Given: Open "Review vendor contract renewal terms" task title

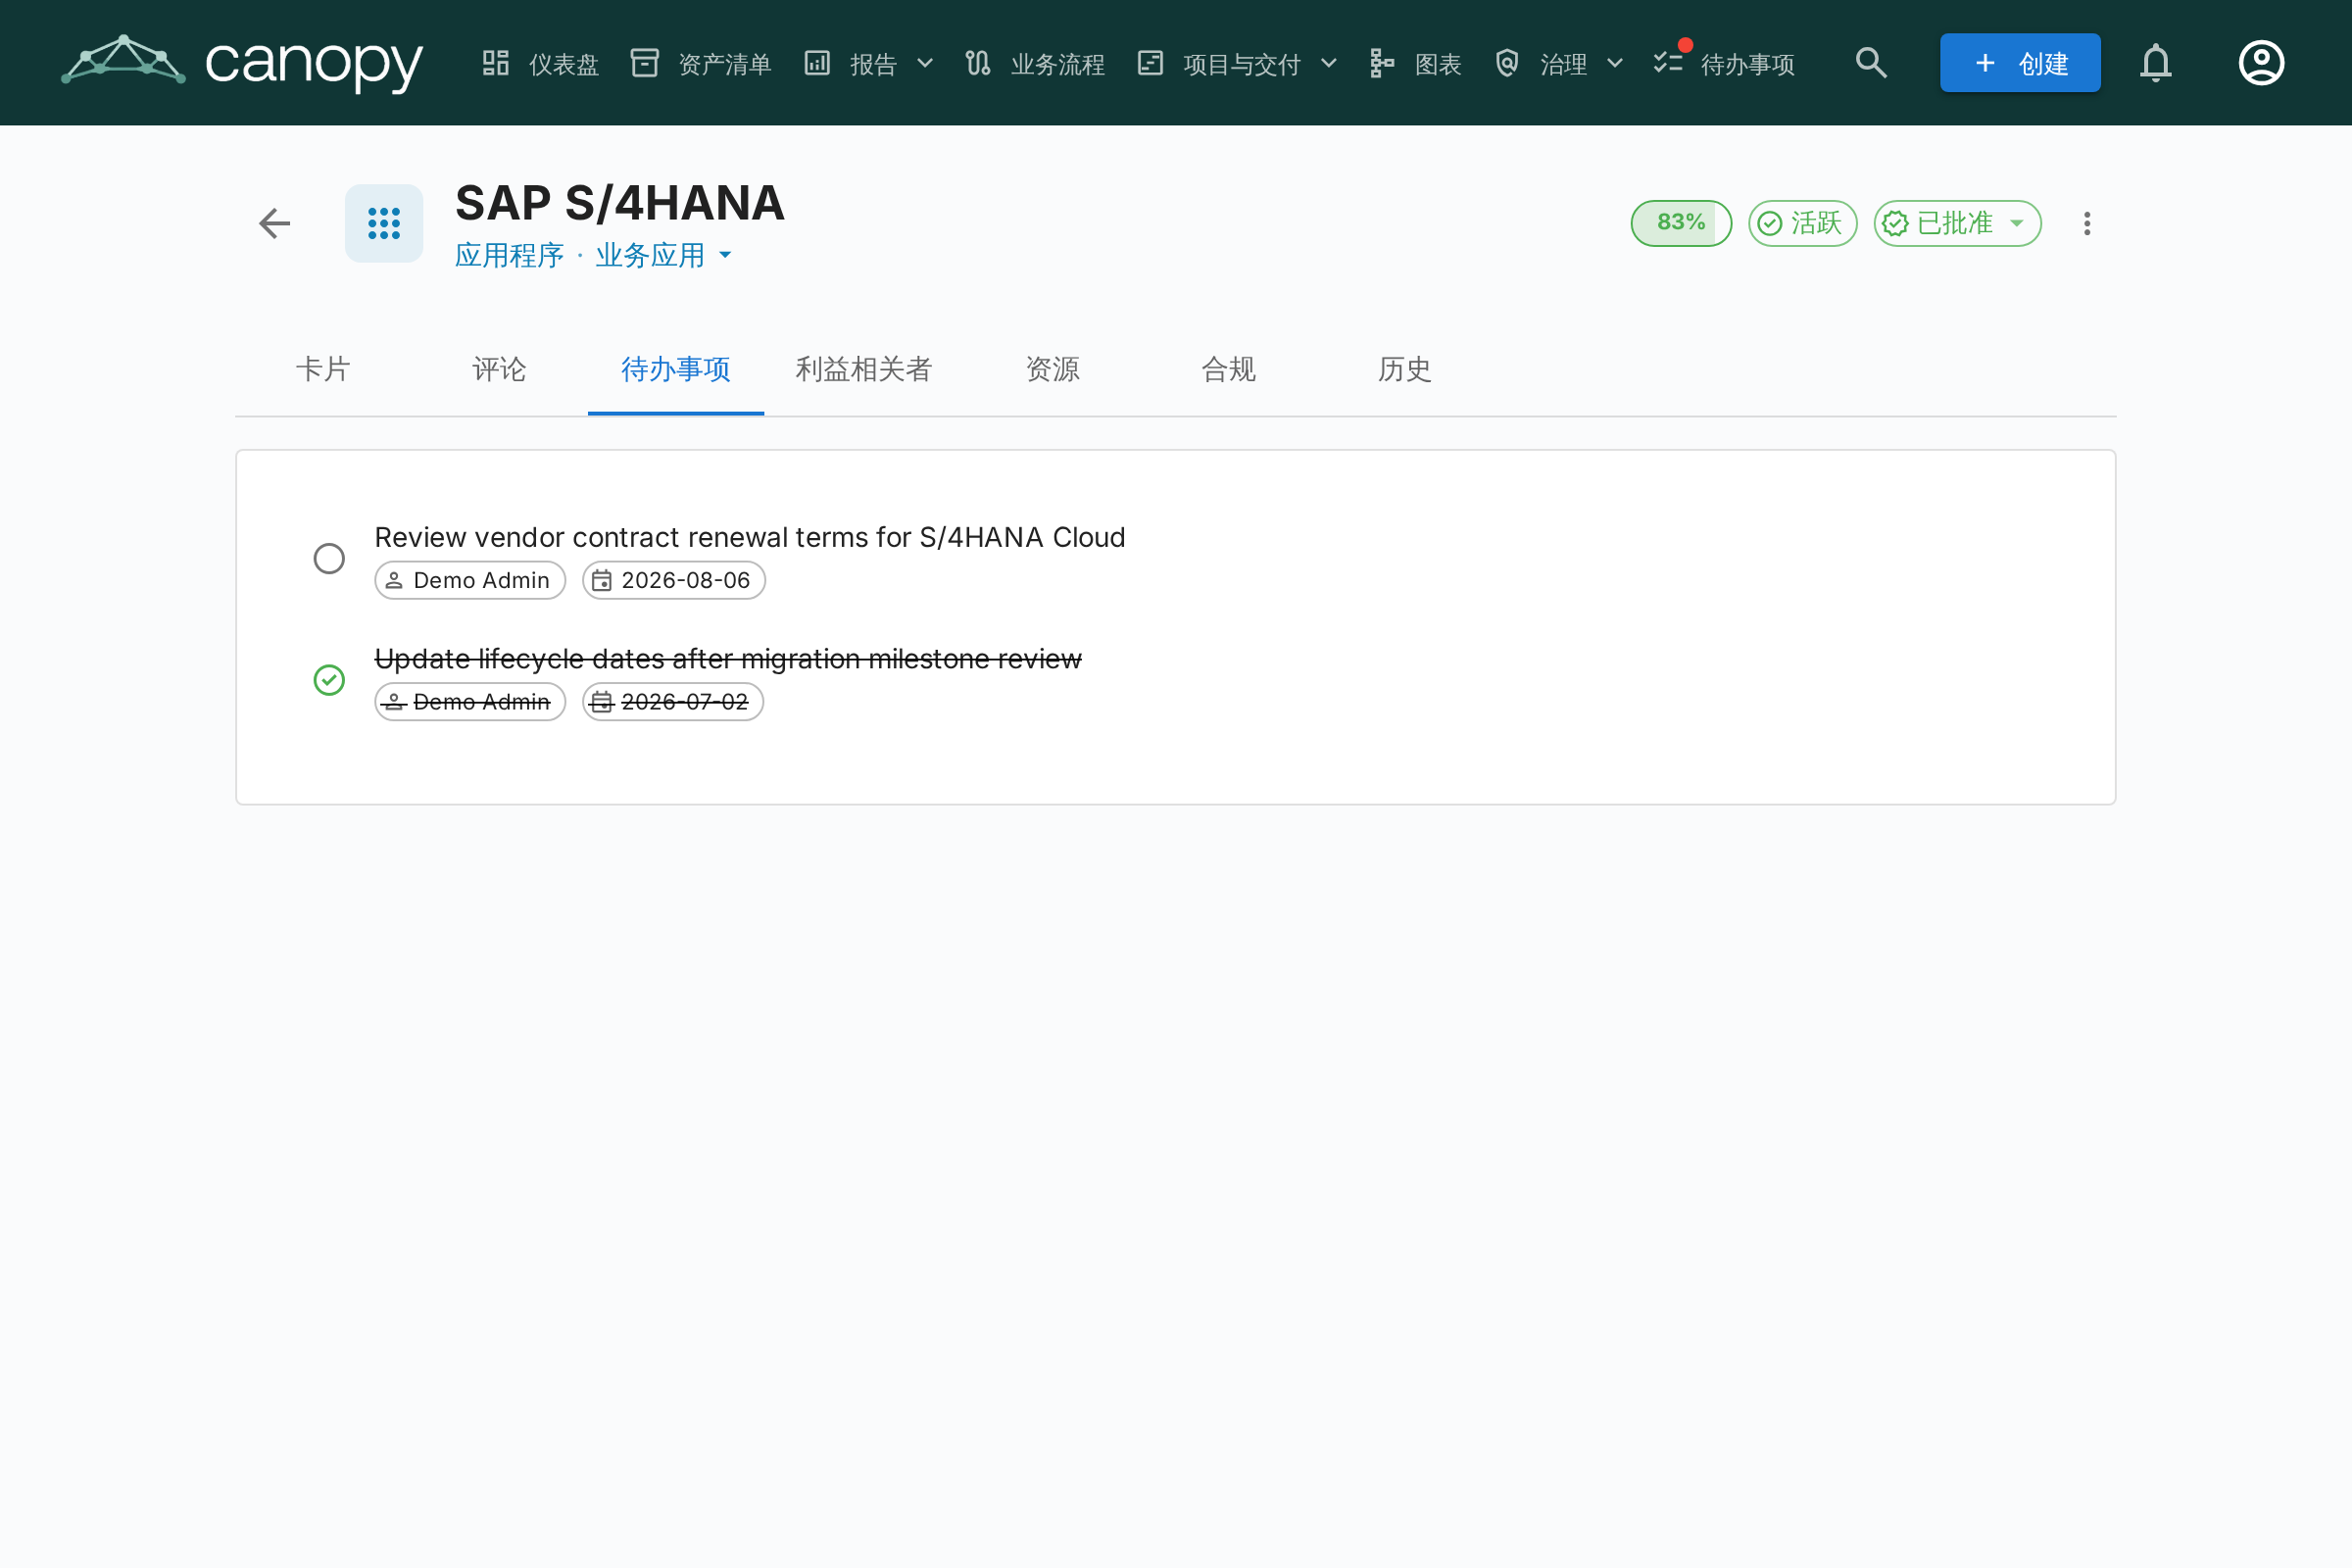Looking at the screenshot, I should click(x=750, y=538).
